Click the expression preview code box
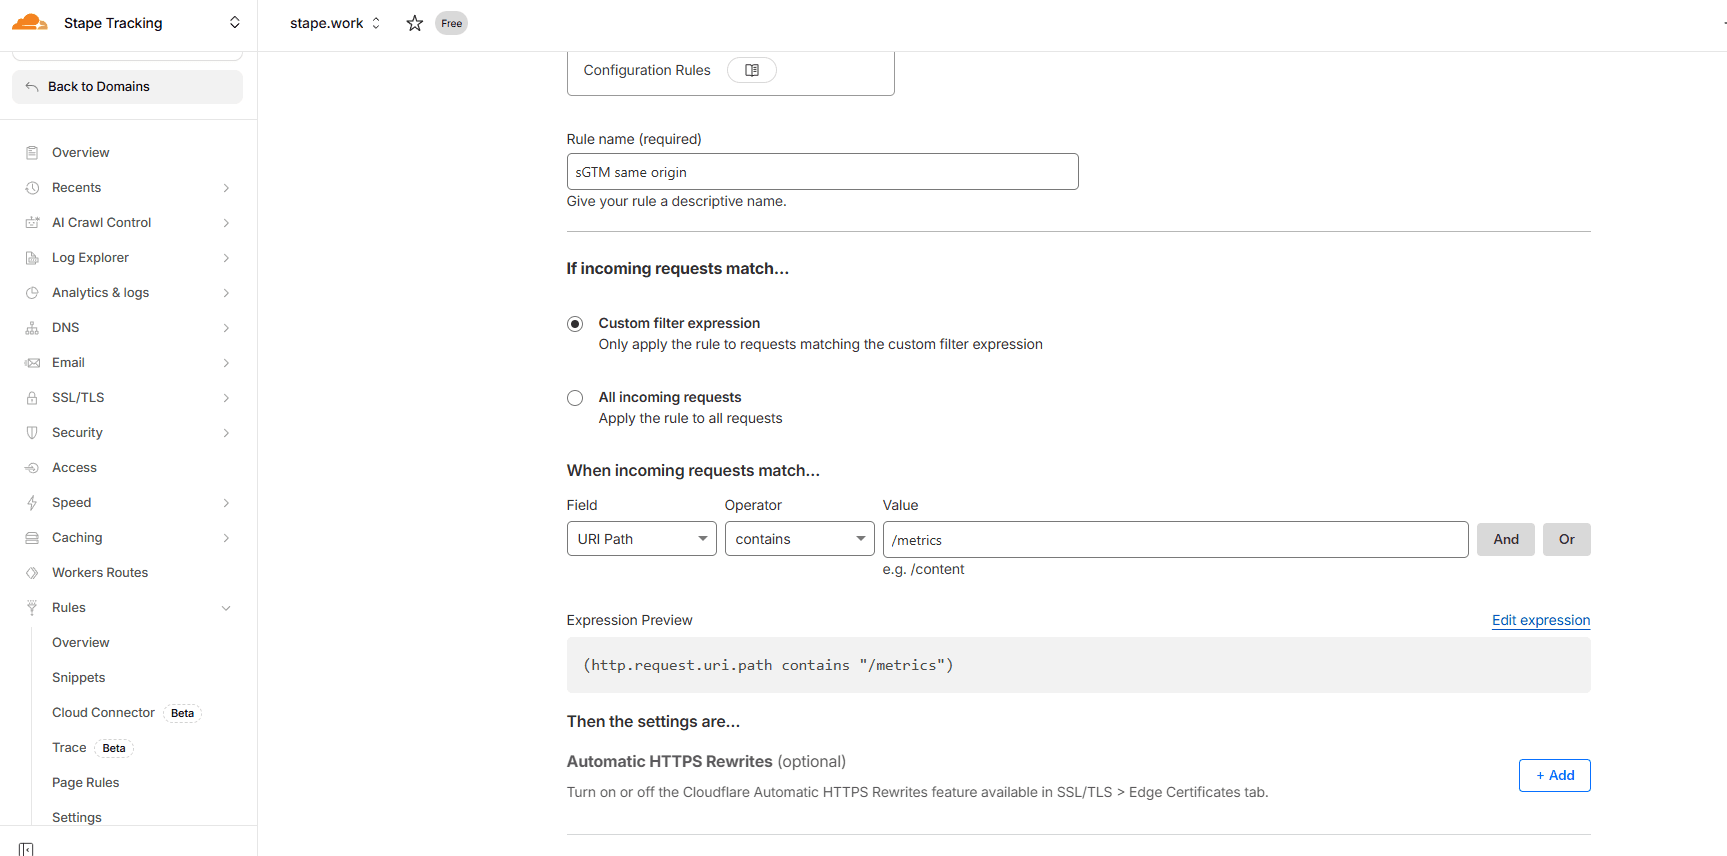1727x856 pixels. 1078,665
